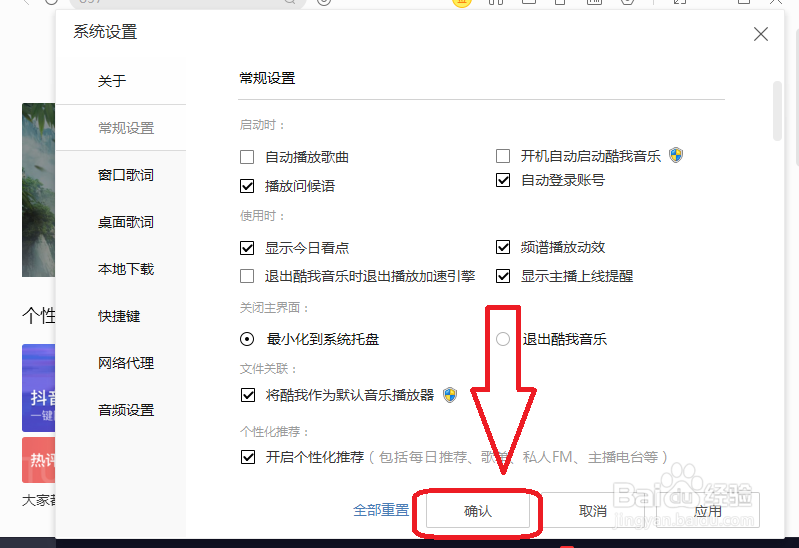This screenshot has width=799, height=548.
Task: Enable 开机自动启动酷我音乐 checkbox
Action: point(503,156)
